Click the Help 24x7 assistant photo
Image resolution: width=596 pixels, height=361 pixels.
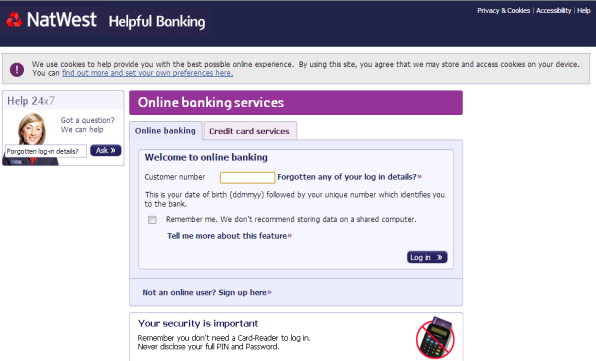pos(31,139)
